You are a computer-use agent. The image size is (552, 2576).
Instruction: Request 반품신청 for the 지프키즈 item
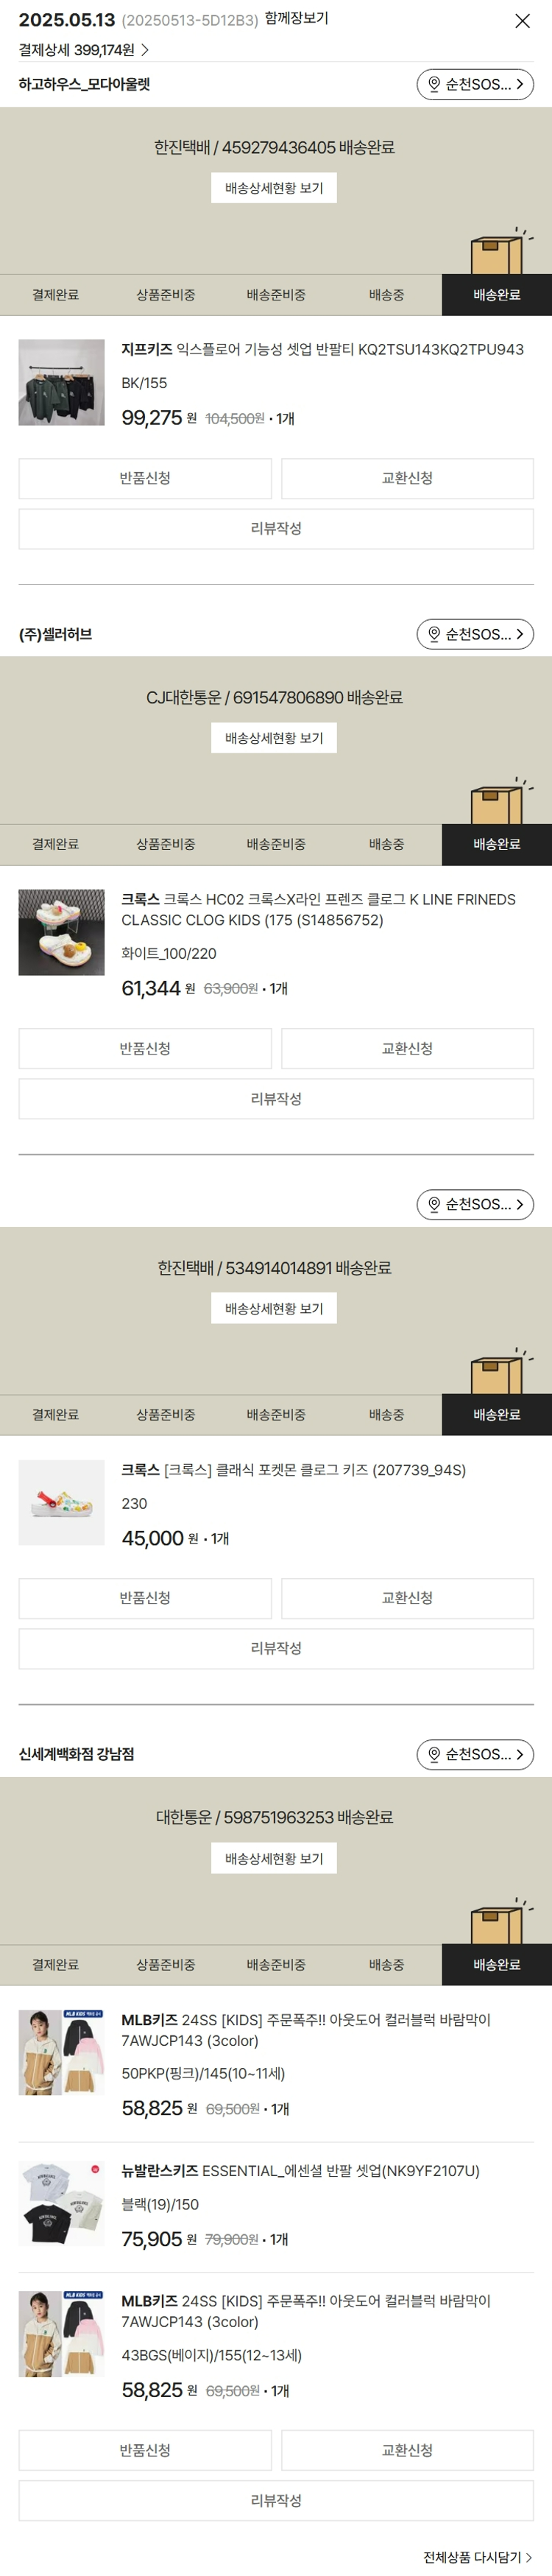pyautogui.click(x=145, y=478)
